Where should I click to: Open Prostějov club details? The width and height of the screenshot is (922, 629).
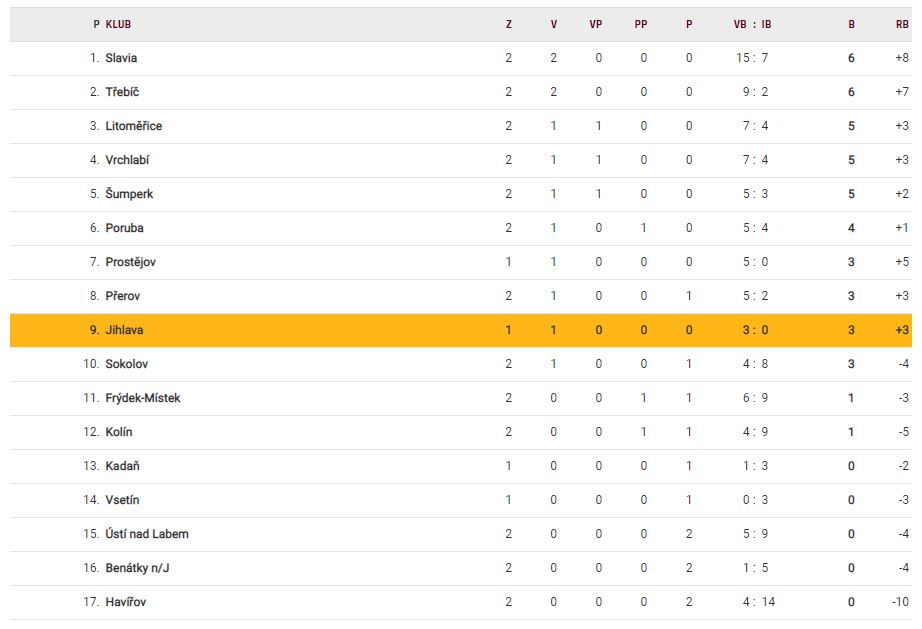coord(130,262)
